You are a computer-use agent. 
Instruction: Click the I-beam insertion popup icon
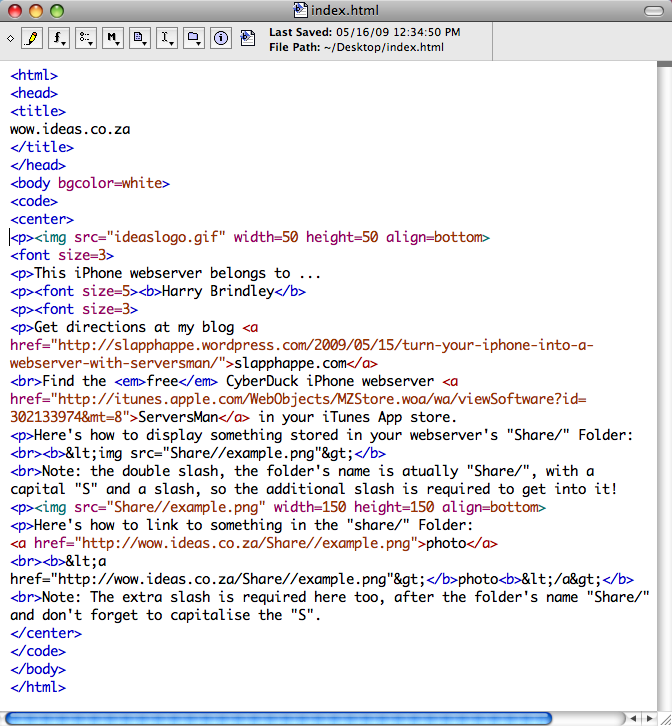168,39
